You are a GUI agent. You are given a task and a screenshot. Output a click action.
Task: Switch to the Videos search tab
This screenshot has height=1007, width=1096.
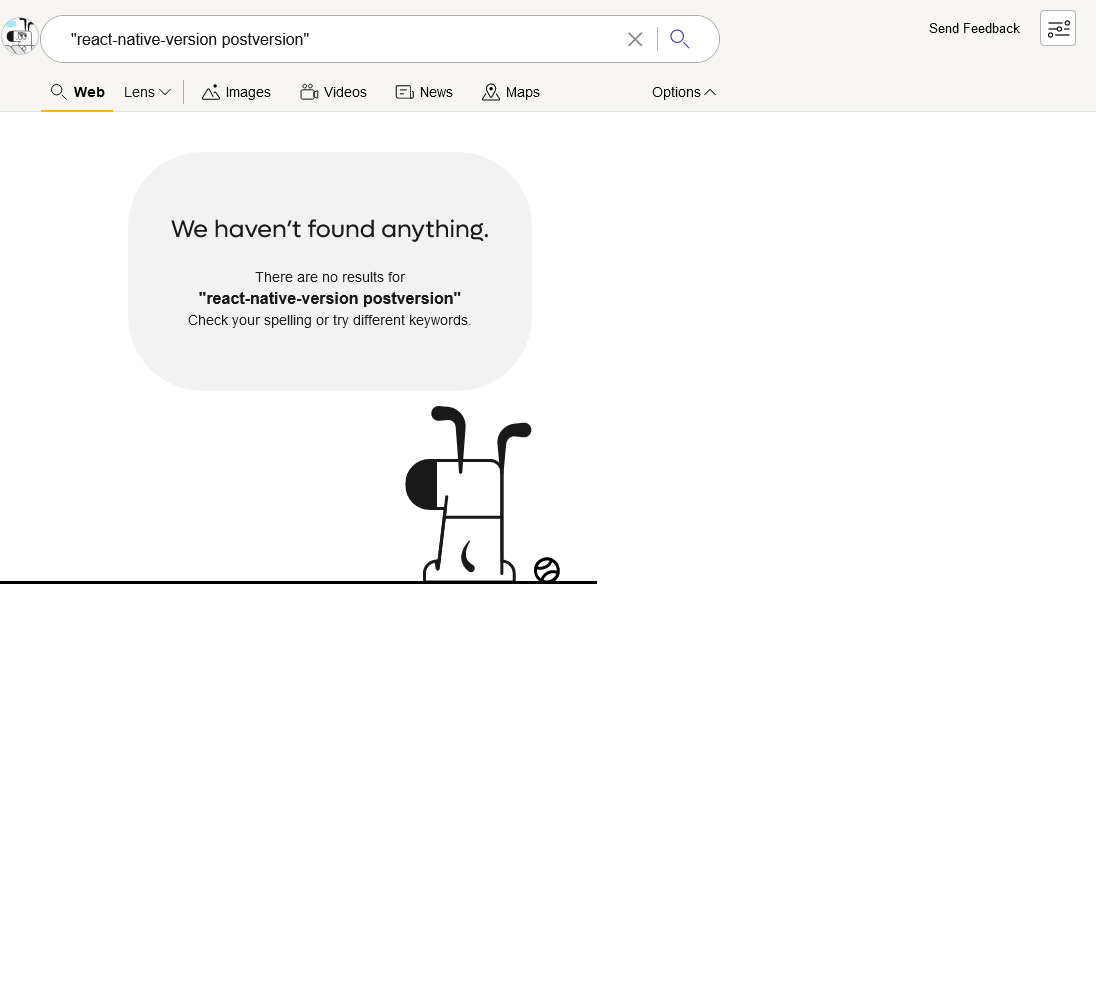(333, 92)
